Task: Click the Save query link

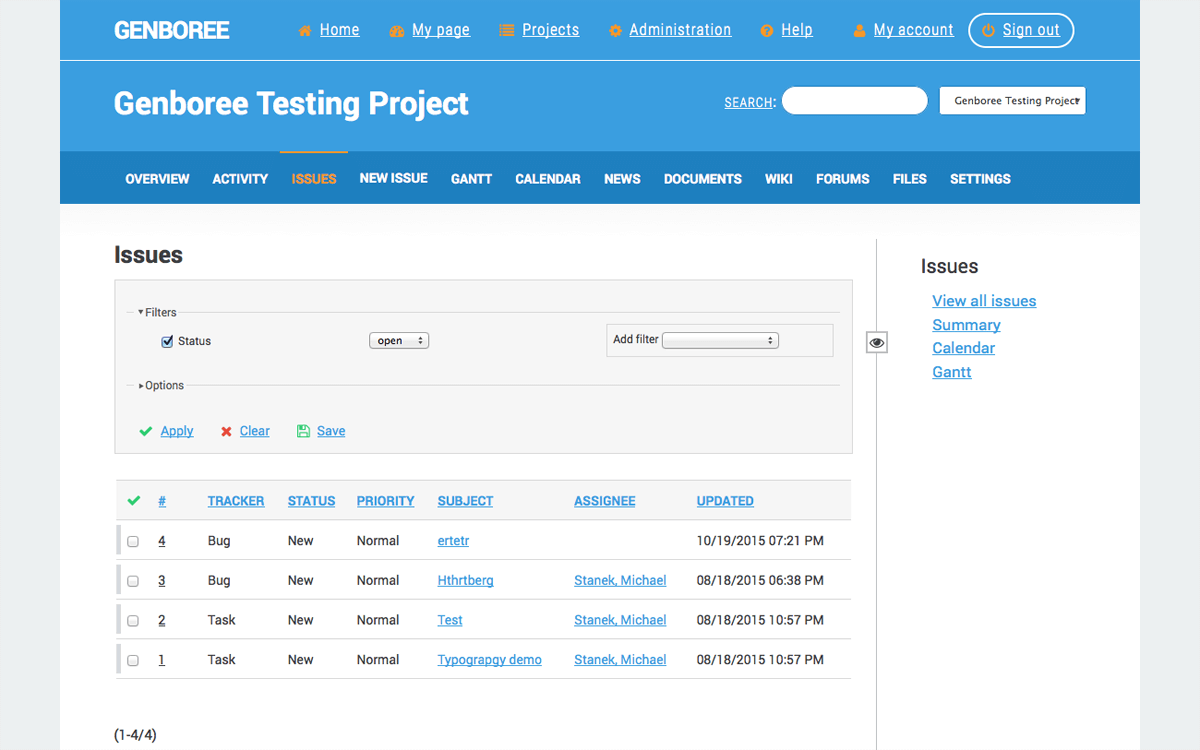Action: tap(331, 431)
